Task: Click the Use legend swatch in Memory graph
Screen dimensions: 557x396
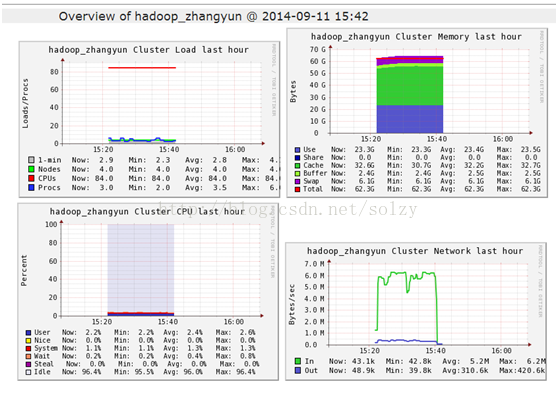Action: point(298,150)
